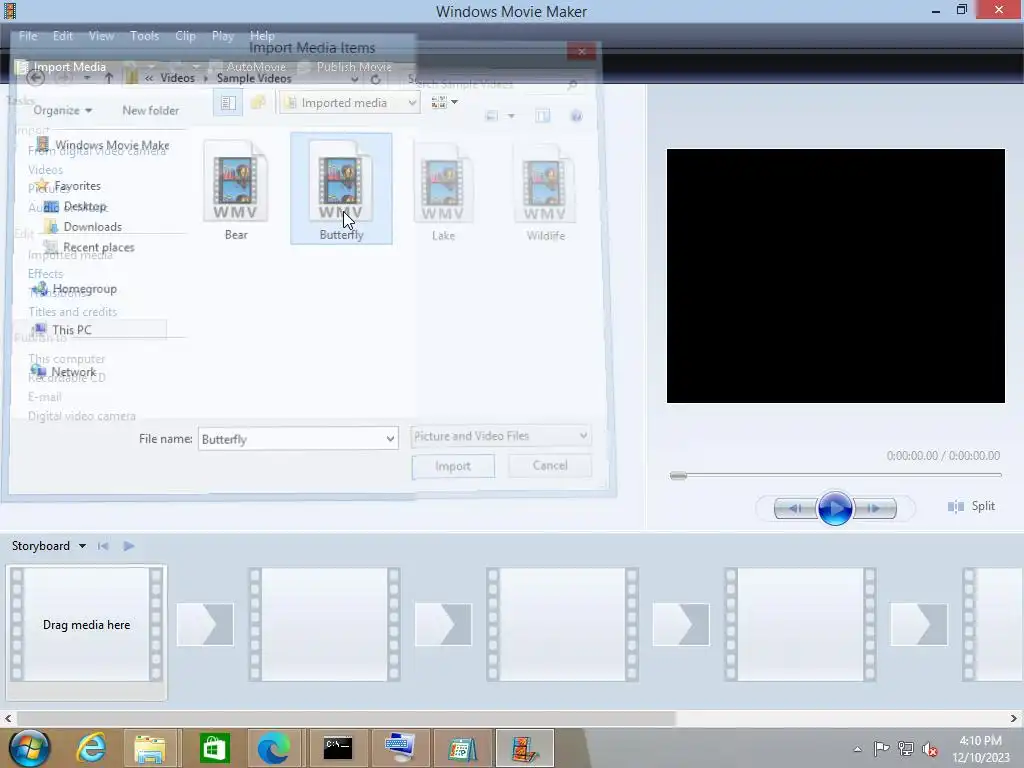Image resolution: width=1024 pixels, height=768 pixels.
Task: Step to the next frame
Action: [874, 508]
